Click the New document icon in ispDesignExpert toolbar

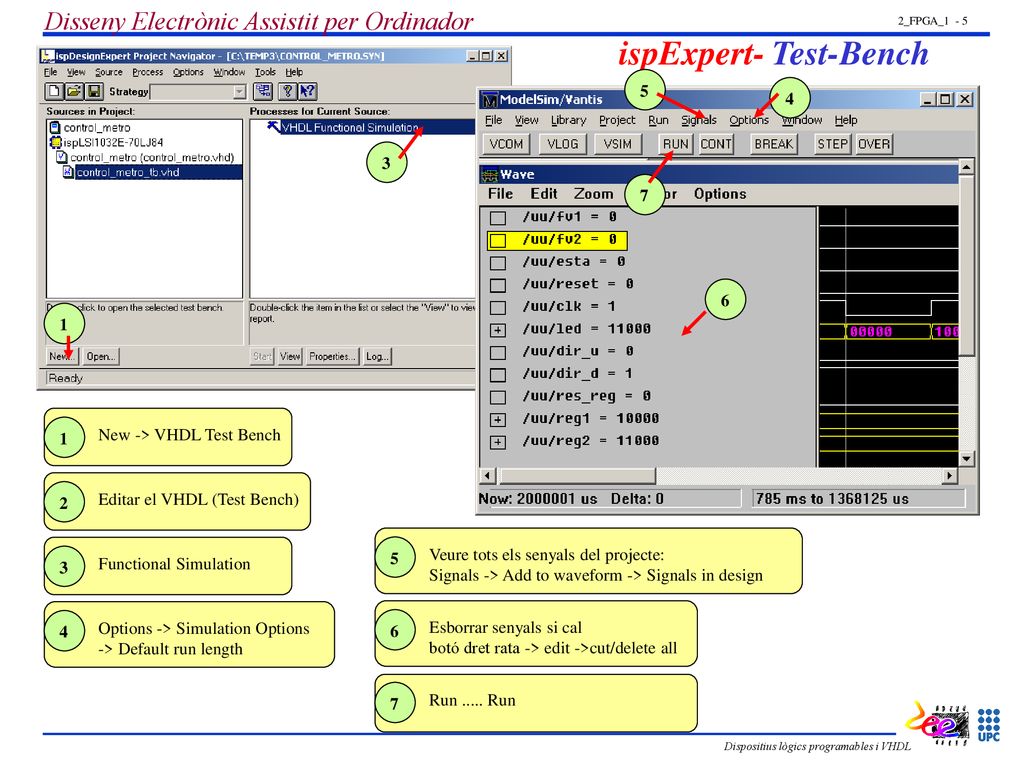click(54, 91)
